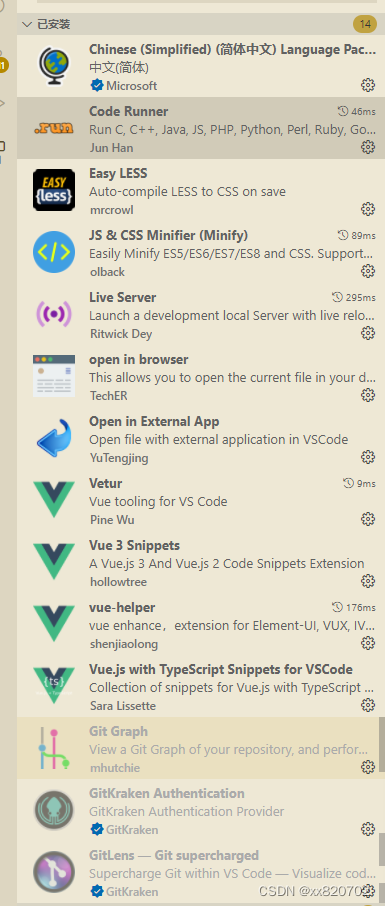Click Code Runner activation time 46ms
385x906 pixels.
tap(357, 112)
